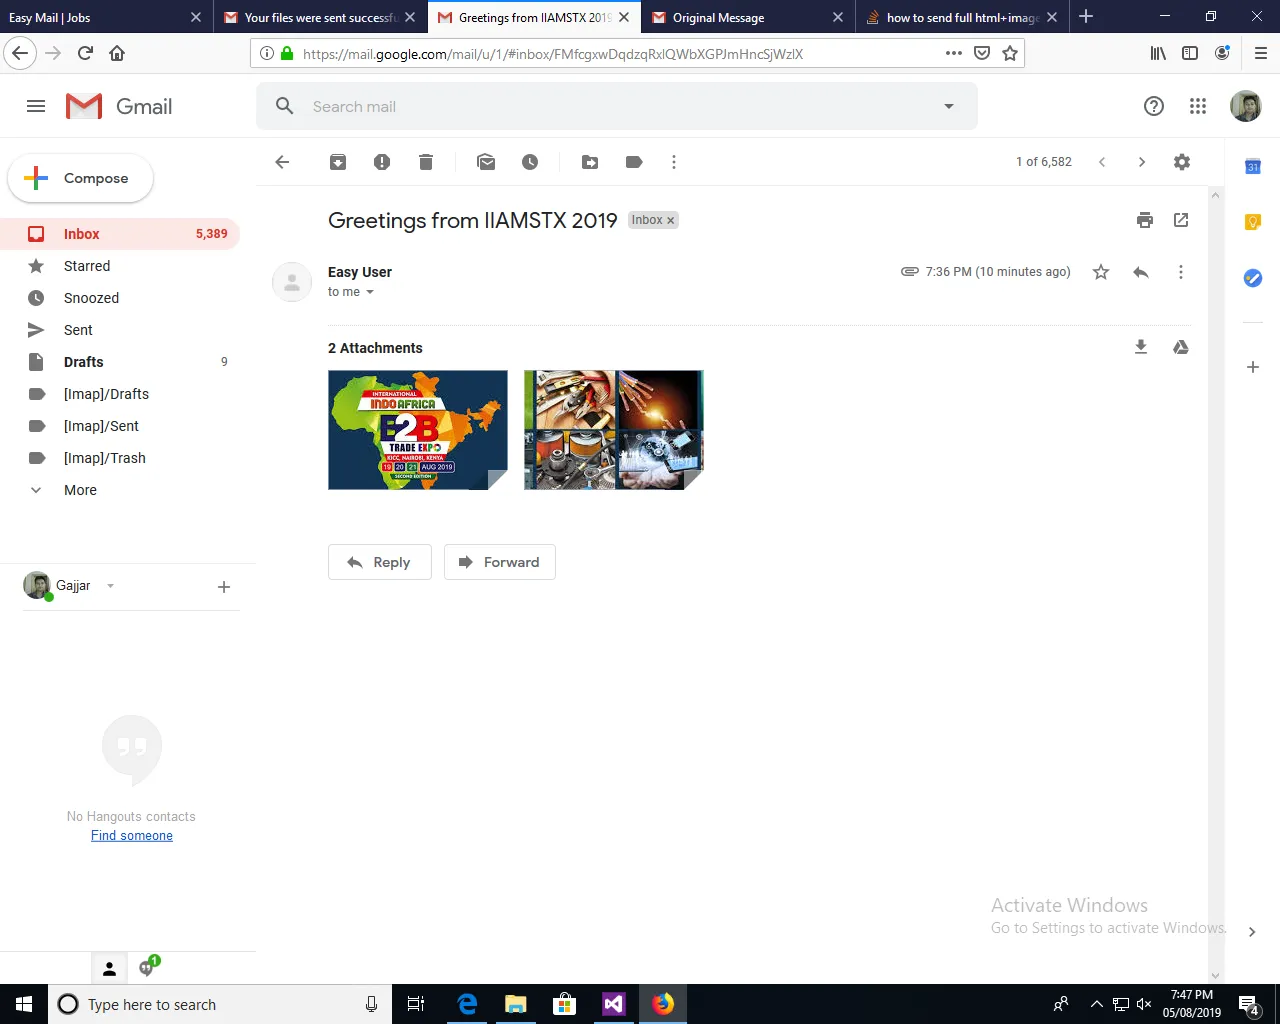Open email in new window
This screenshot has width=1280, height=1024.
1181,220
